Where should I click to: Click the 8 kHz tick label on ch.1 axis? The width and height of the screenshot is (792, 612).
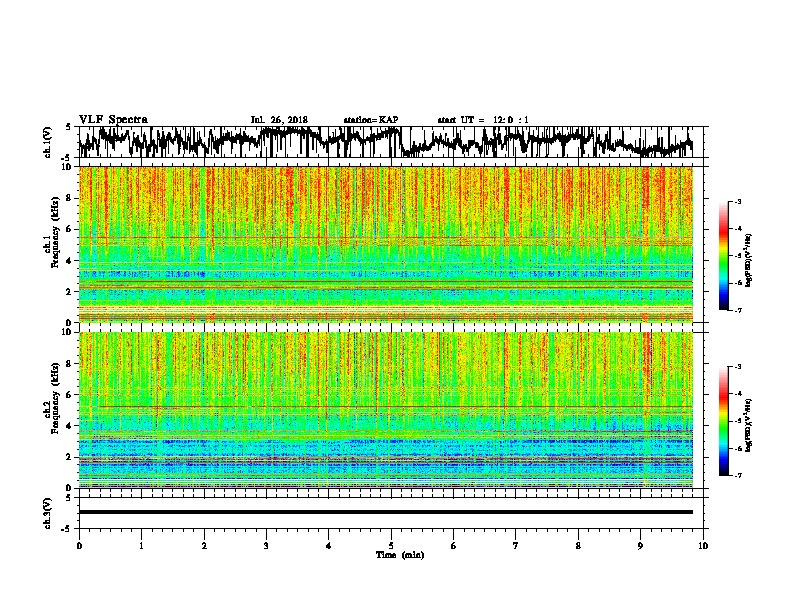tap(69, 198)
